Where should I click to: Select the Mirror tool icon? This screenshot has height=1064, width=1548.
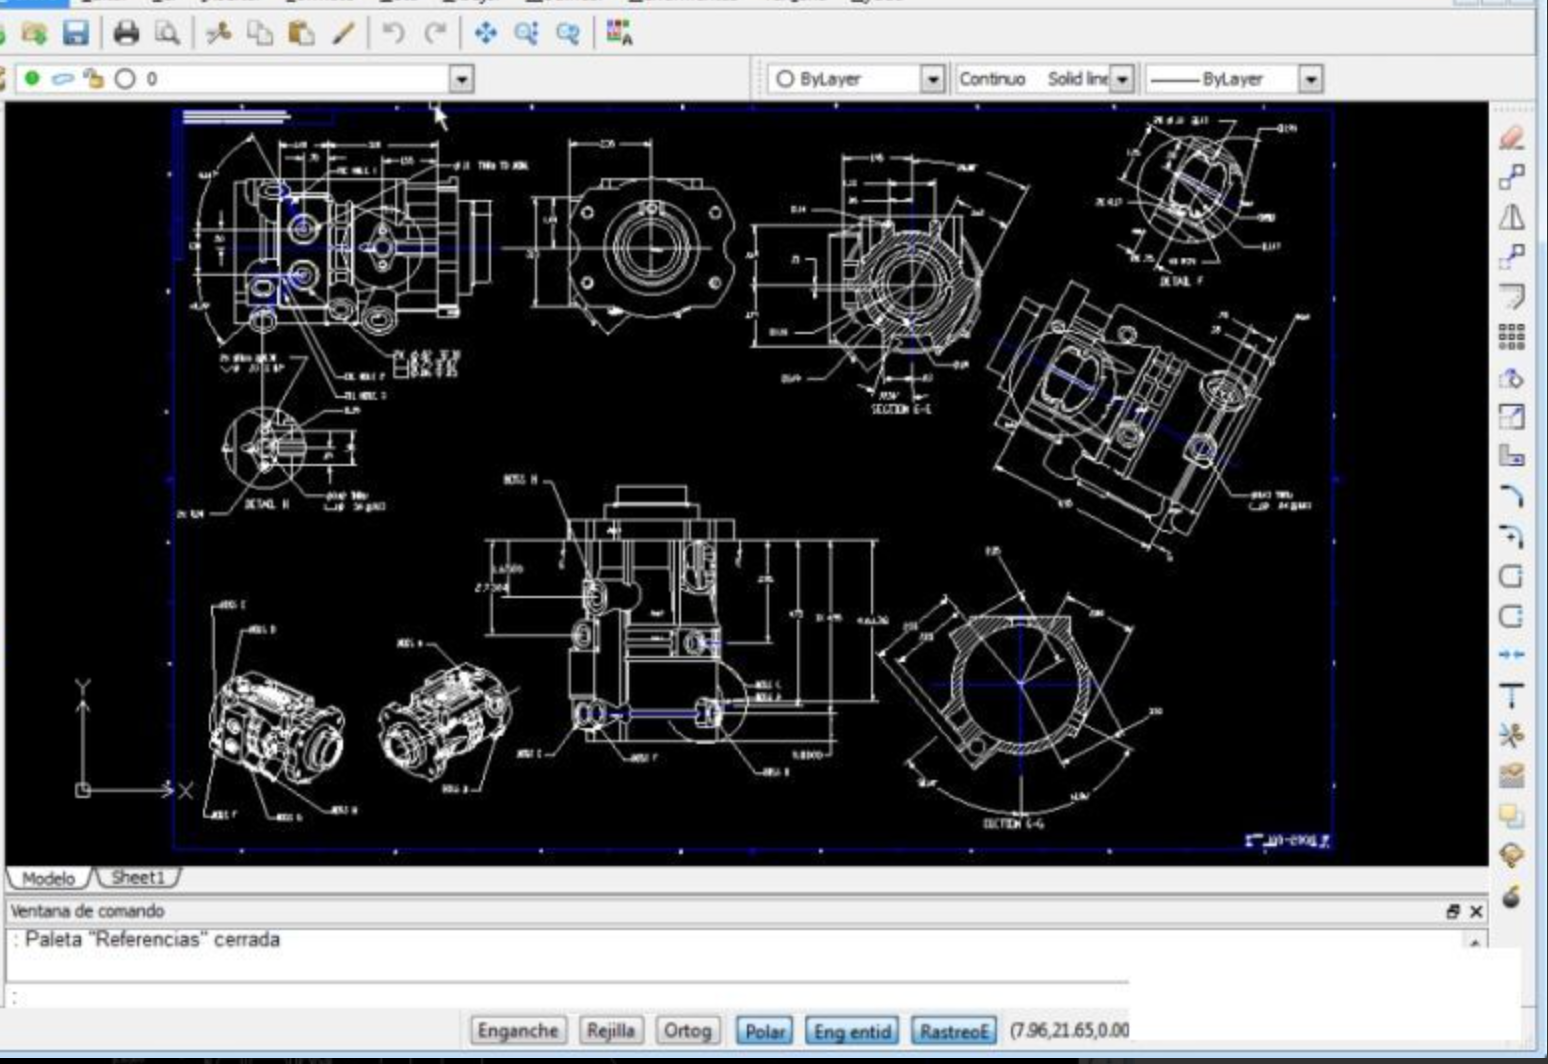click(x=1512, y=217)
